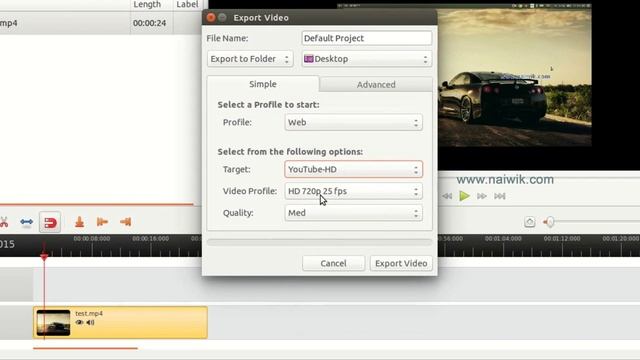
Task: Click the 00:01:12:000 timeline ruler mark
Action: coord(562,238)
